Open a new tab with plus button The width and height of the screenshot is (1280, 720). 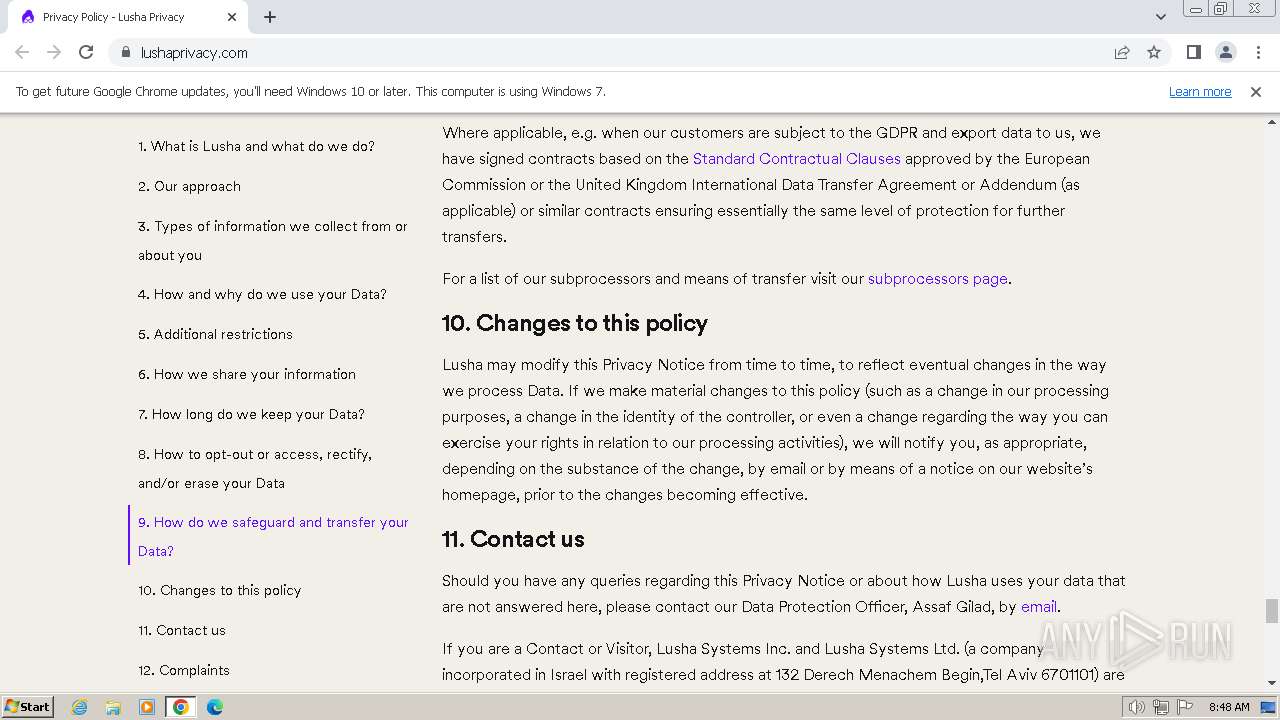pyautogui.click(x=270, y=17)
